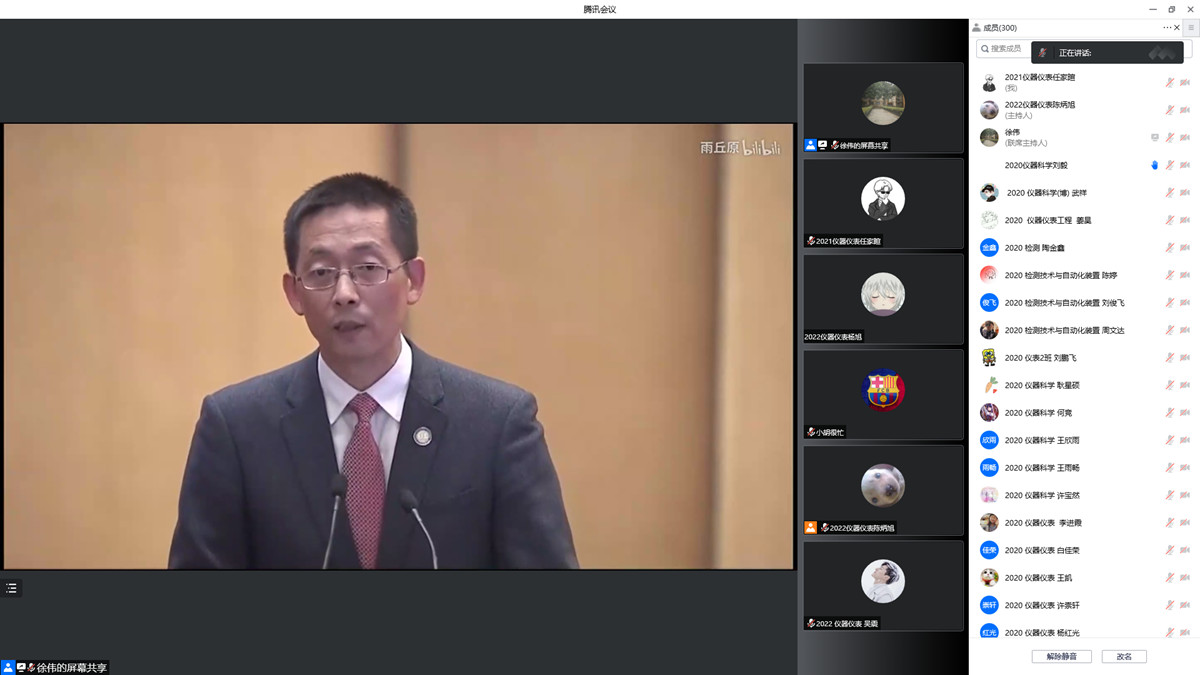Toggle camera icon for 2022仪器仪表陈炳旭 in member list
Screen dimensions: 1200x675
click(x=1185, y=110)
